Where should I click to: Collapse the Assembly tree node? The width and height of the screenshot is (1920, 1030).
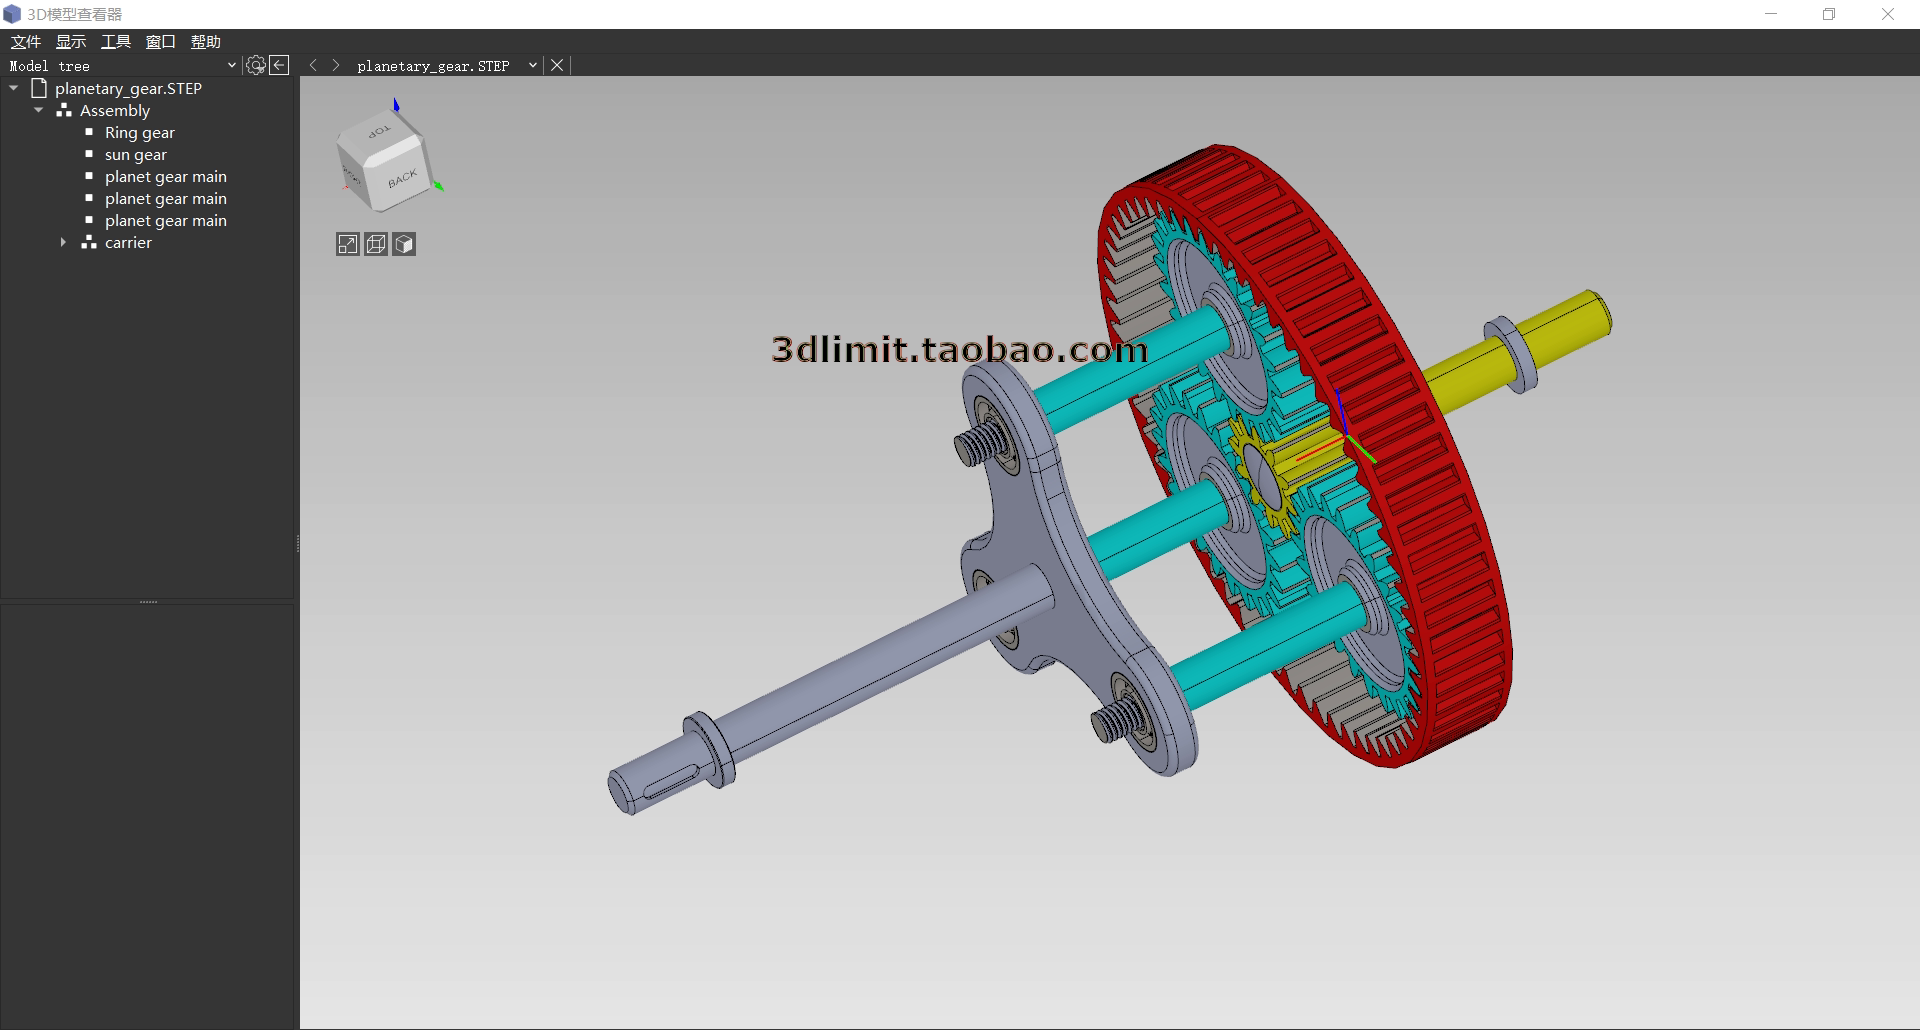point(39,110)
